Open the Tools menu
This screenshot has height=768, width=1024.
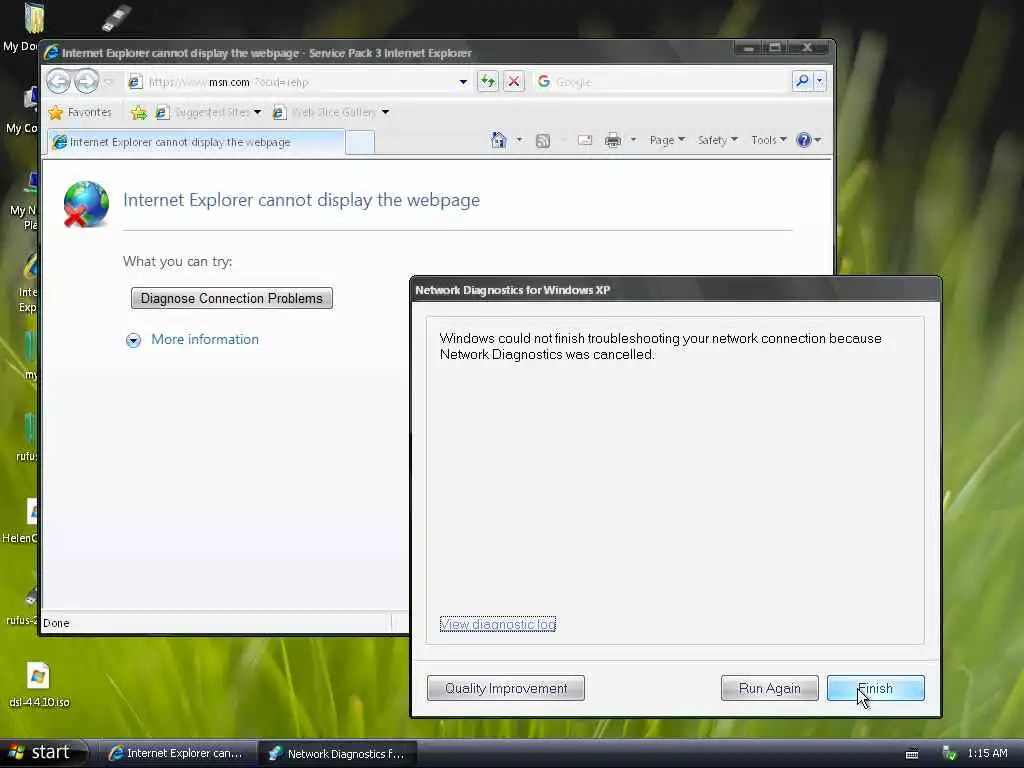769,140
